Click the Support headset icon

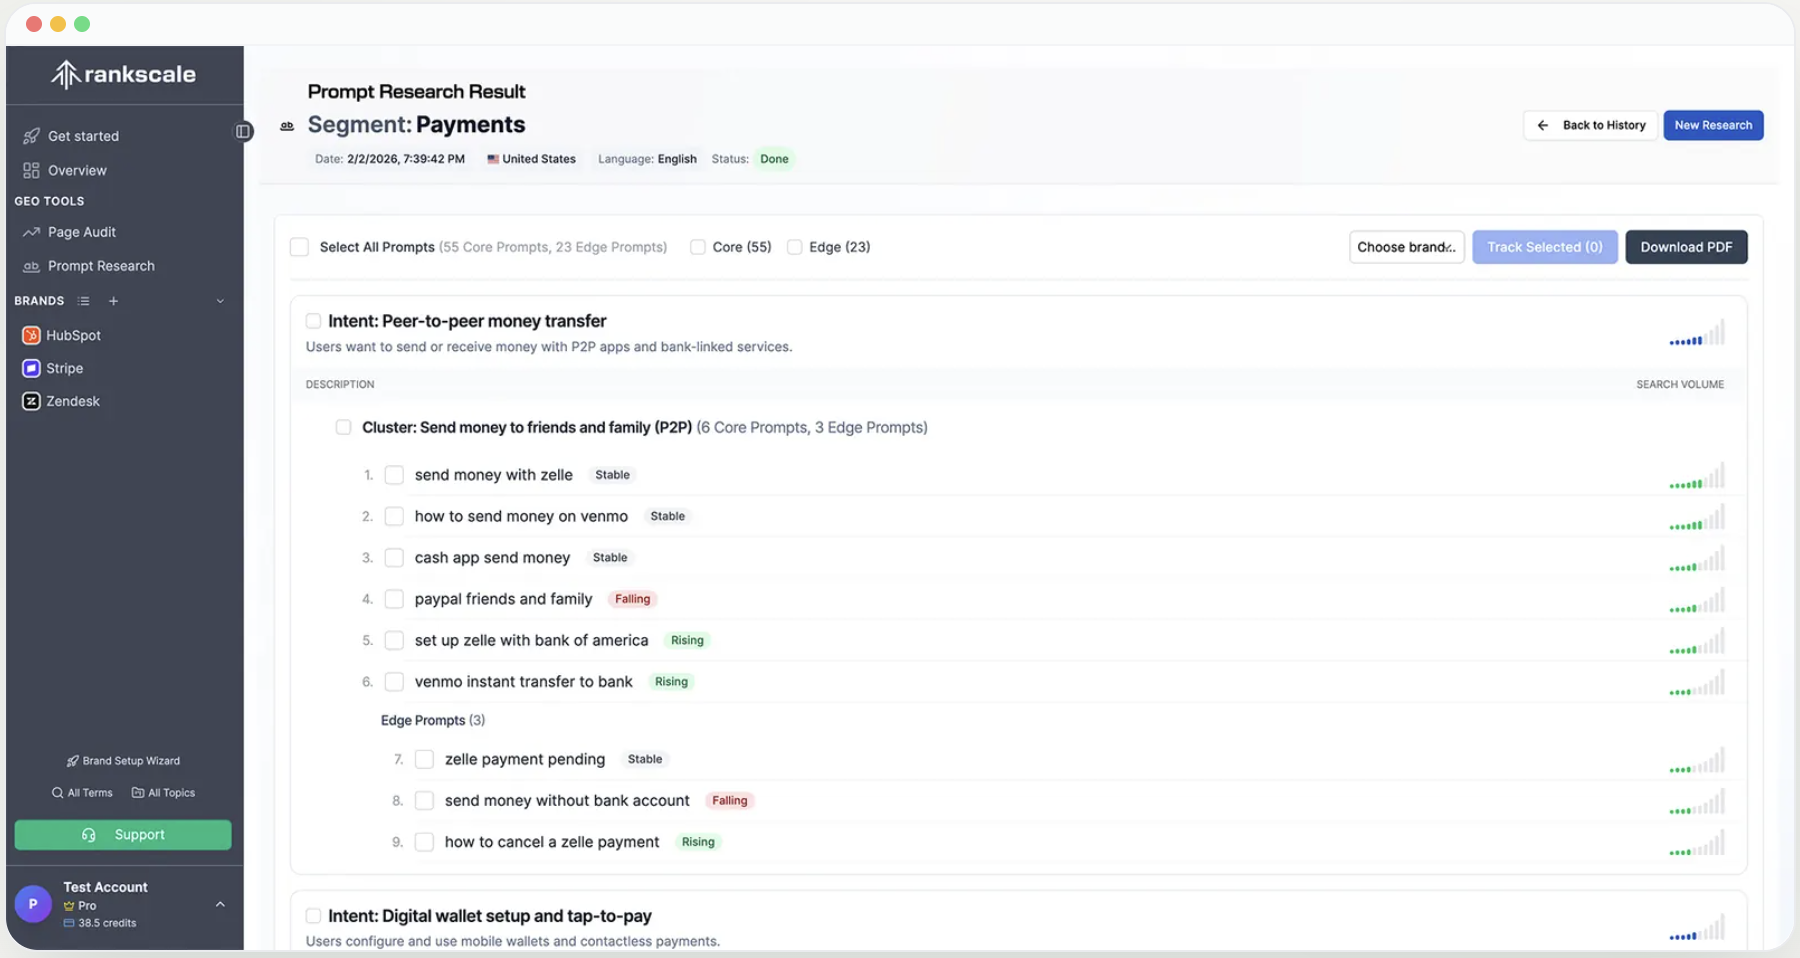(89, 835)
